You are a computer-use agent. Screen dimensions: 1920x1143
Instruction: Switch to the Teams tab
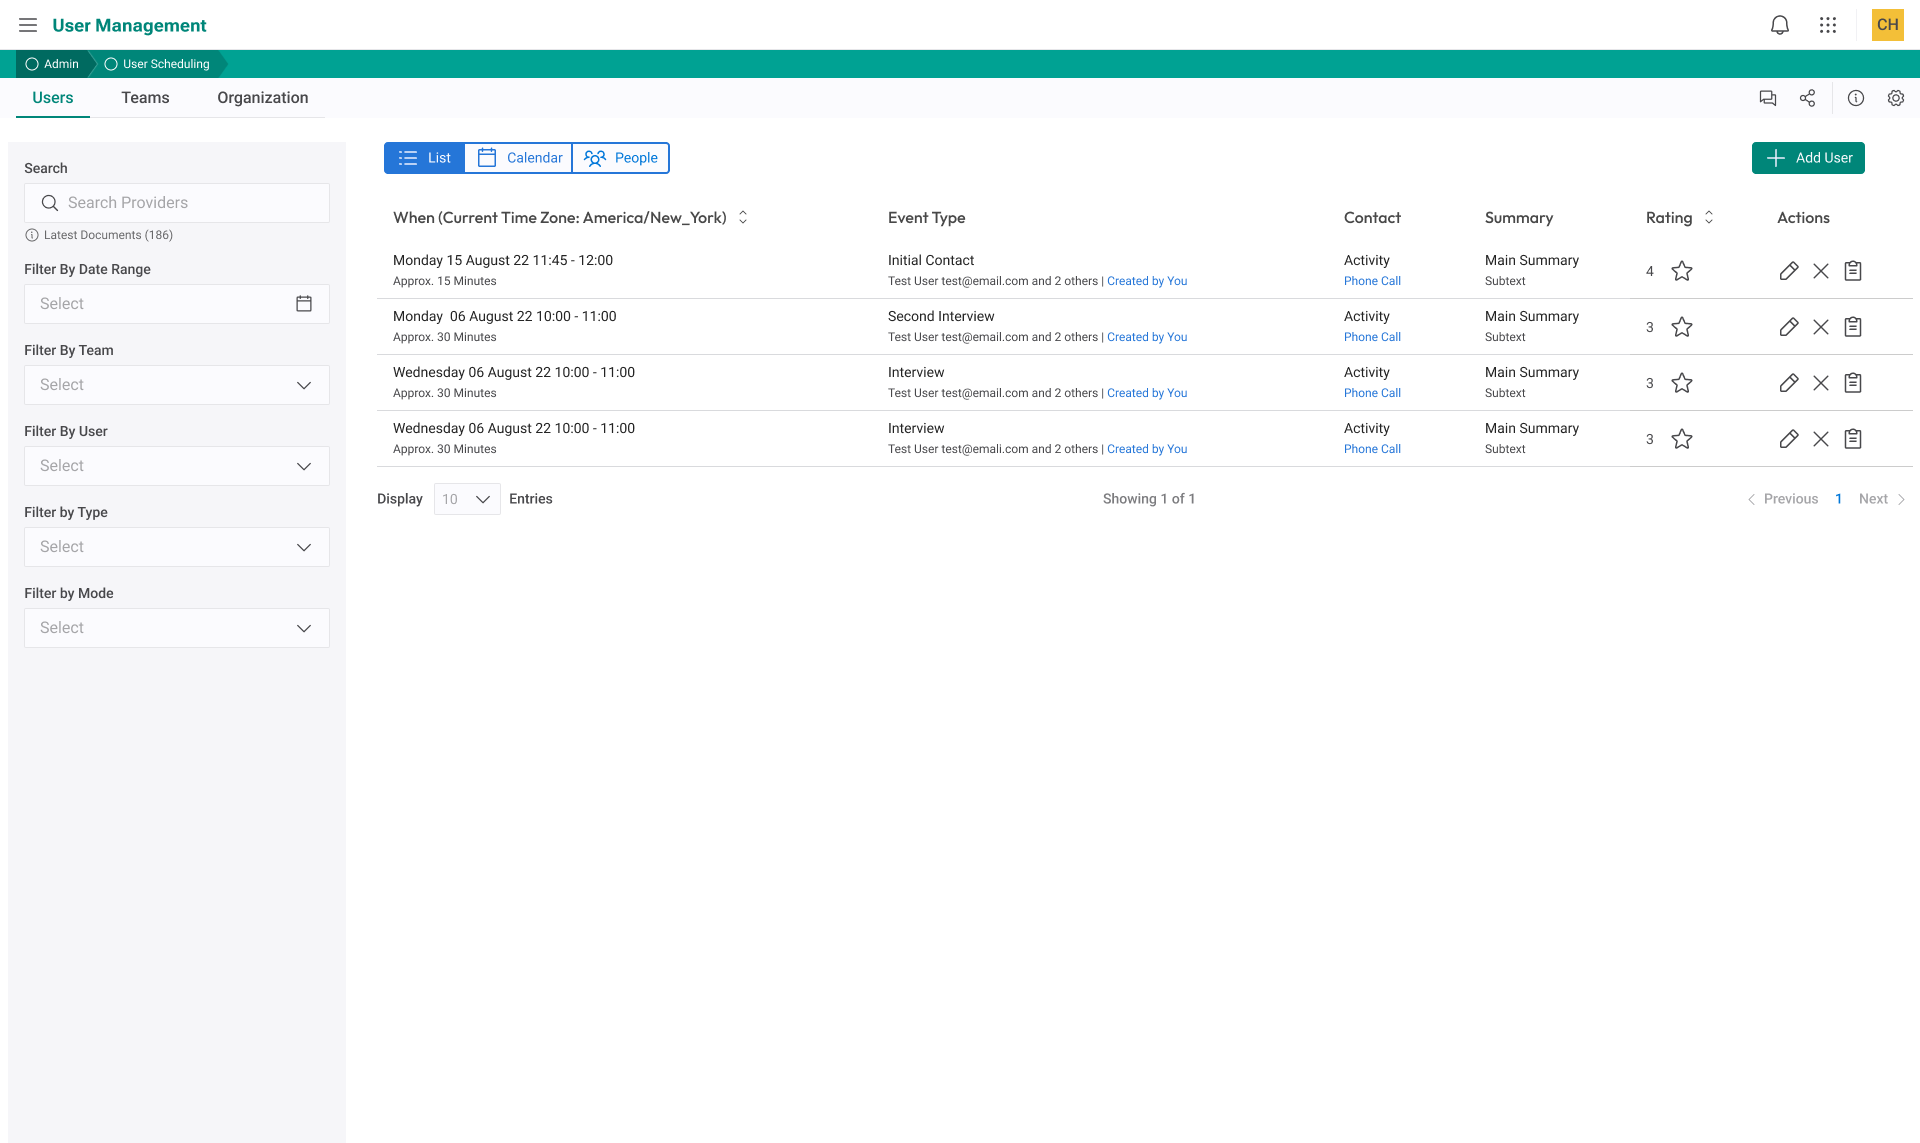(145, 98)
